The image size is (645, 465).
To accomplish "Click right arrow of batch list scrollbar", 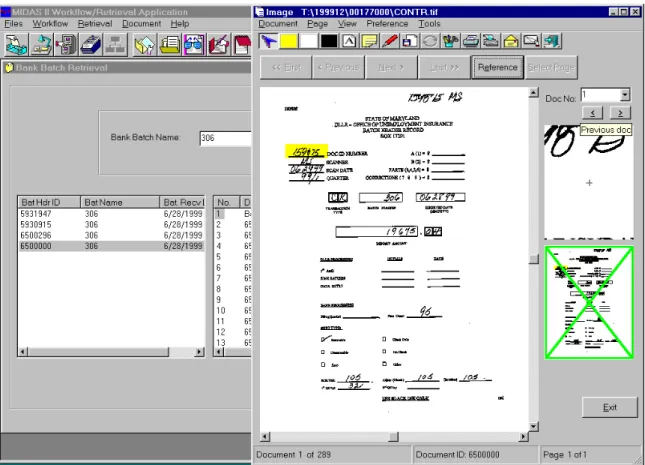I will 200,352.
